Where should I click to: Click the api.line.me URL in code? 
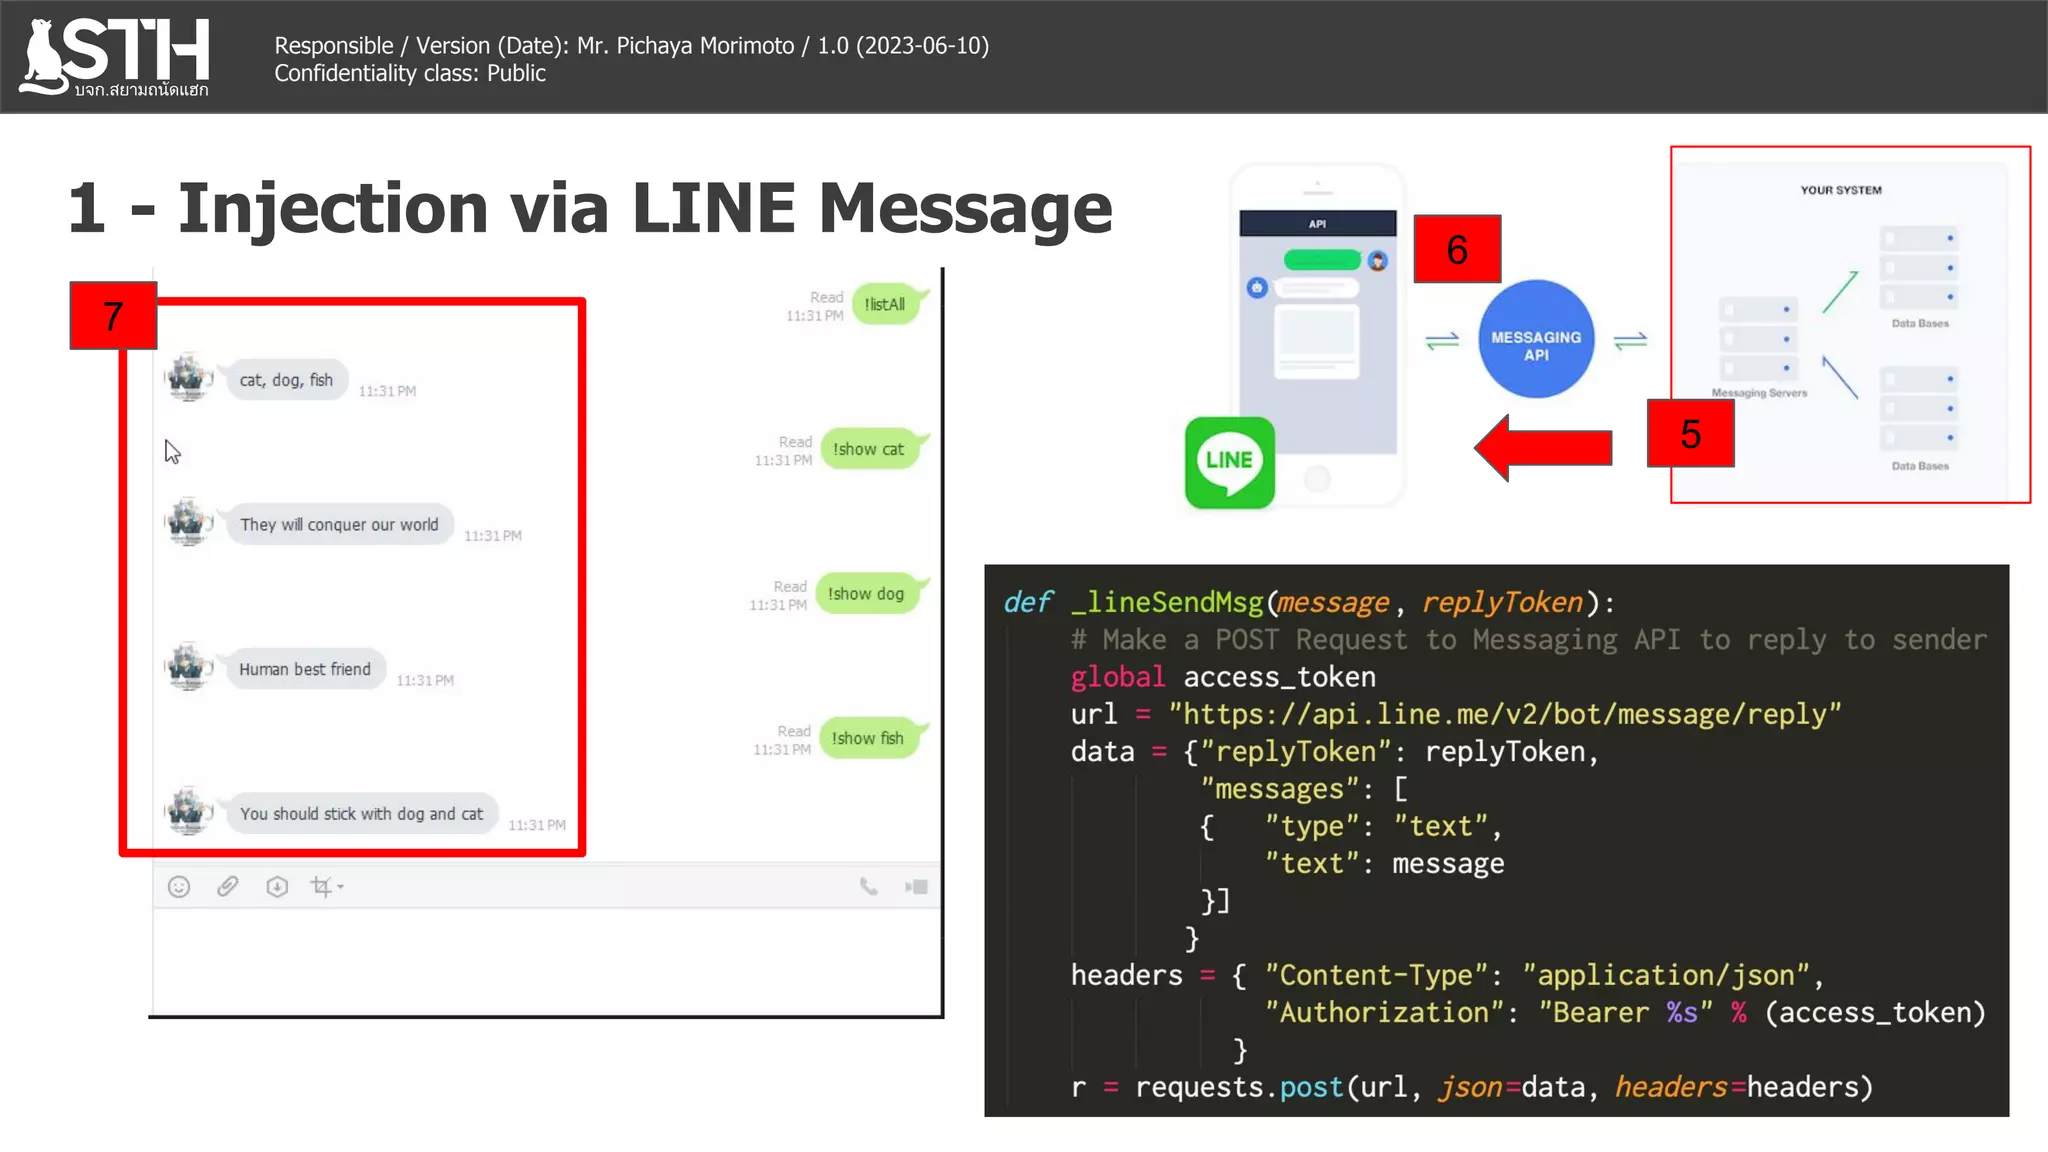(1505, 714)
